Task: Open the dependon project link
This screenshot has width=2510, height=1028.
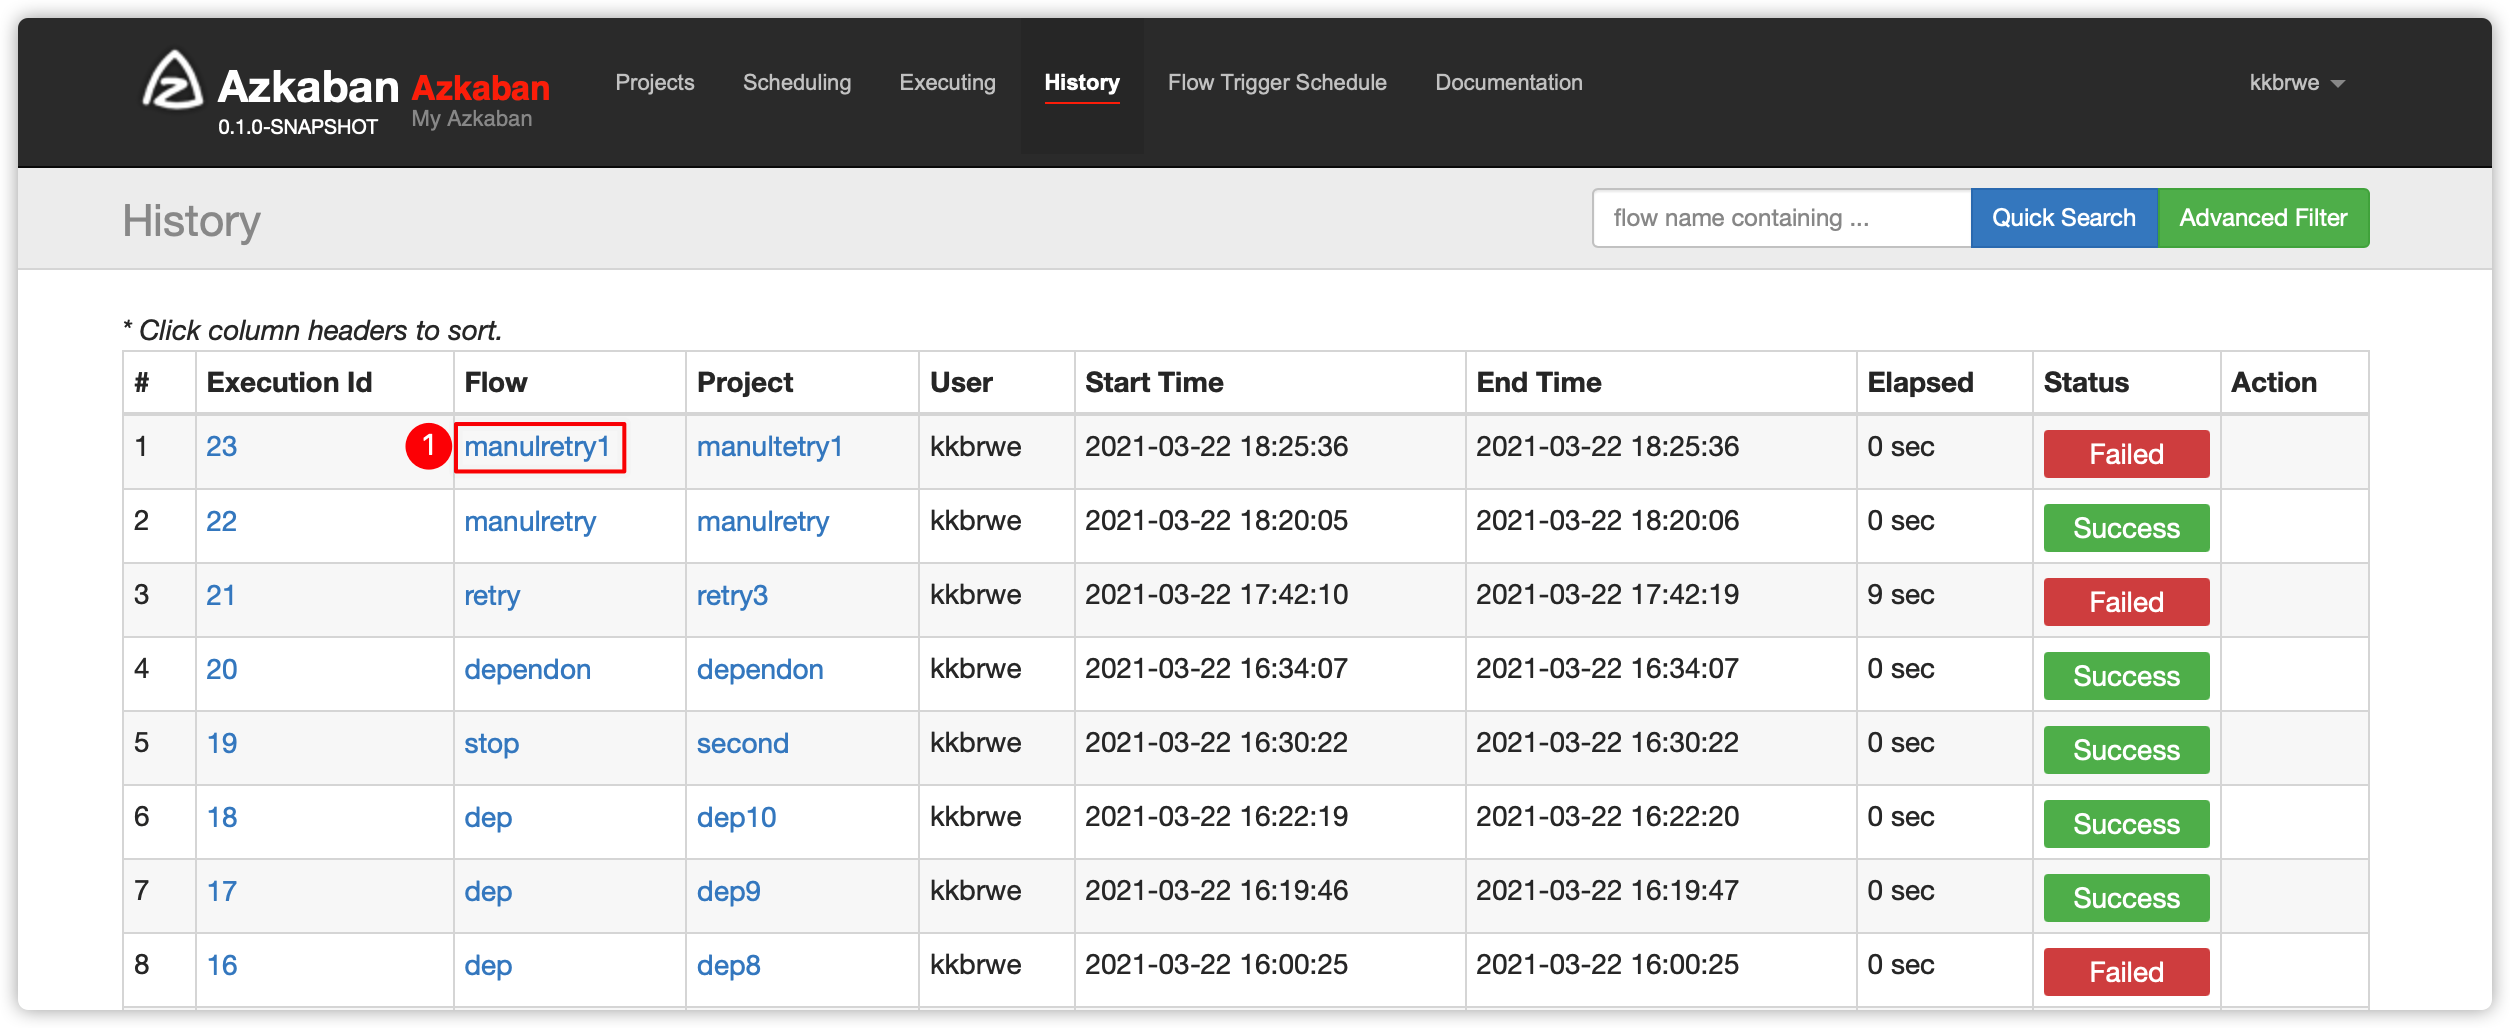Action: (760, 670)
